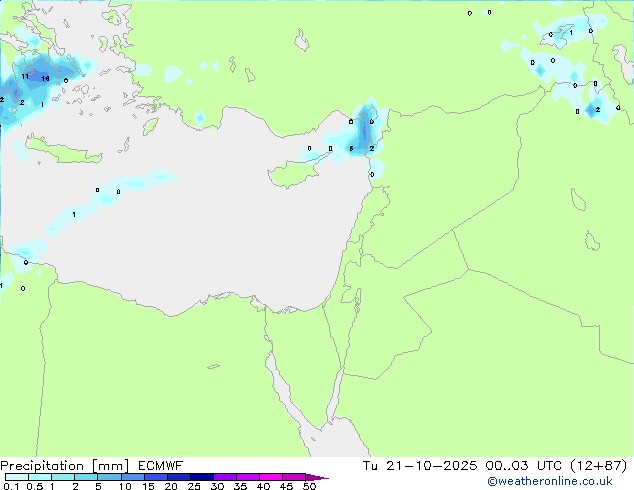Click the '00..03 UTC' time range text
Viewport: 634px width, 490px height.
(x=524, y=466)
